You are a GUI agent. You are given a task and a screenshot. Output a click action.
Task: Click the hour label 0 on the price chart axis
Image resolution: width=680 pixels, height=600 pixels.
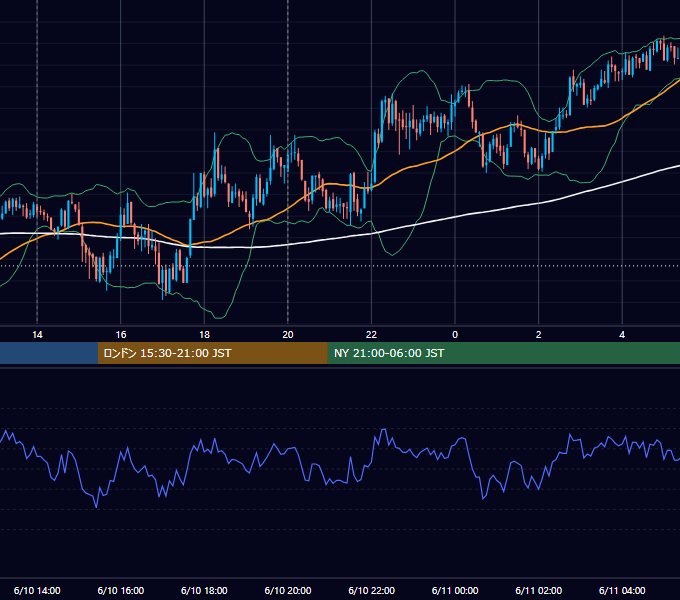(455, 335)
